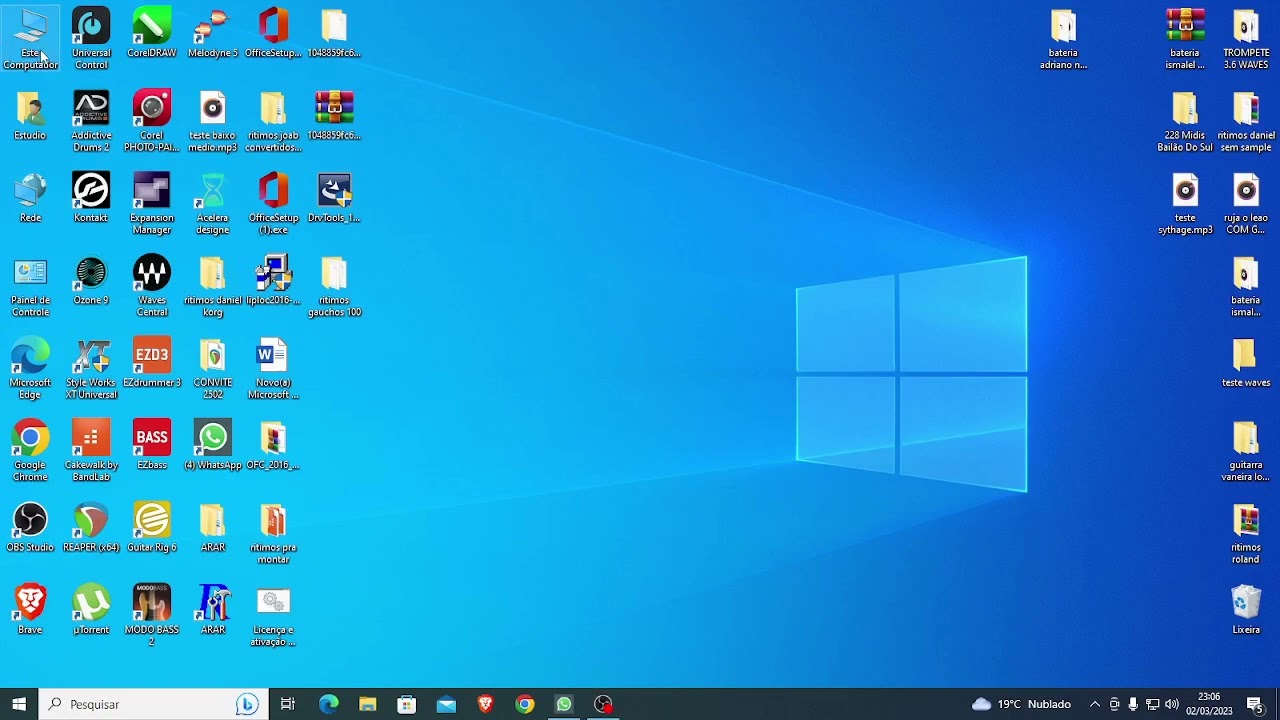This screenshot has height=720, width=1280.
Task: Select the MODO BASS 2 shortcut
Action: 152,617
